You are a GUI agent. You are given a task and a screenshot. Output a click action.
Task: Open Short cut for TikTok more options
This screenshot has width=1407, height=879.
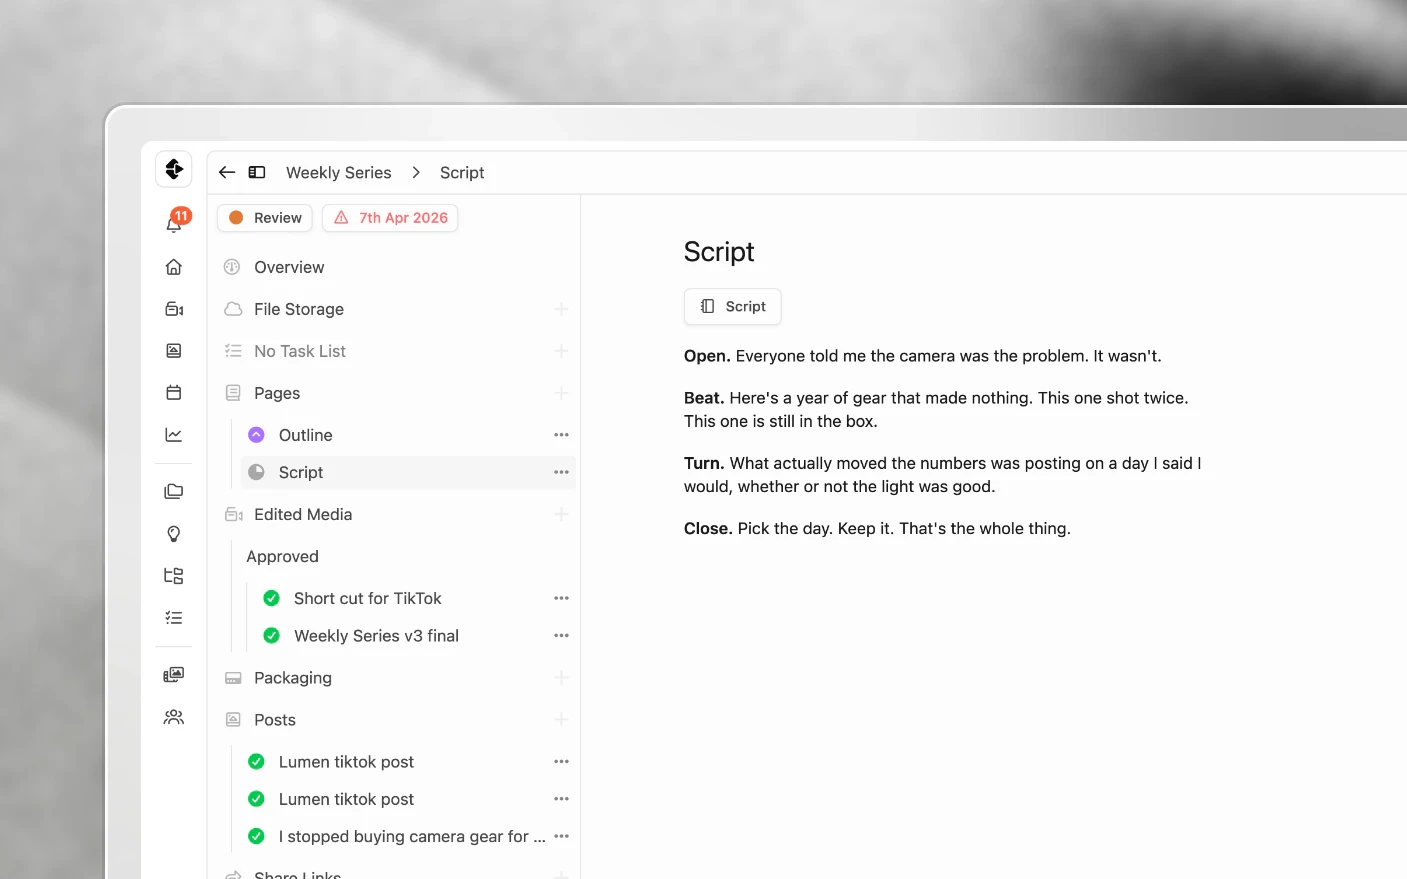pyautogui.click(x=561, y=598)
